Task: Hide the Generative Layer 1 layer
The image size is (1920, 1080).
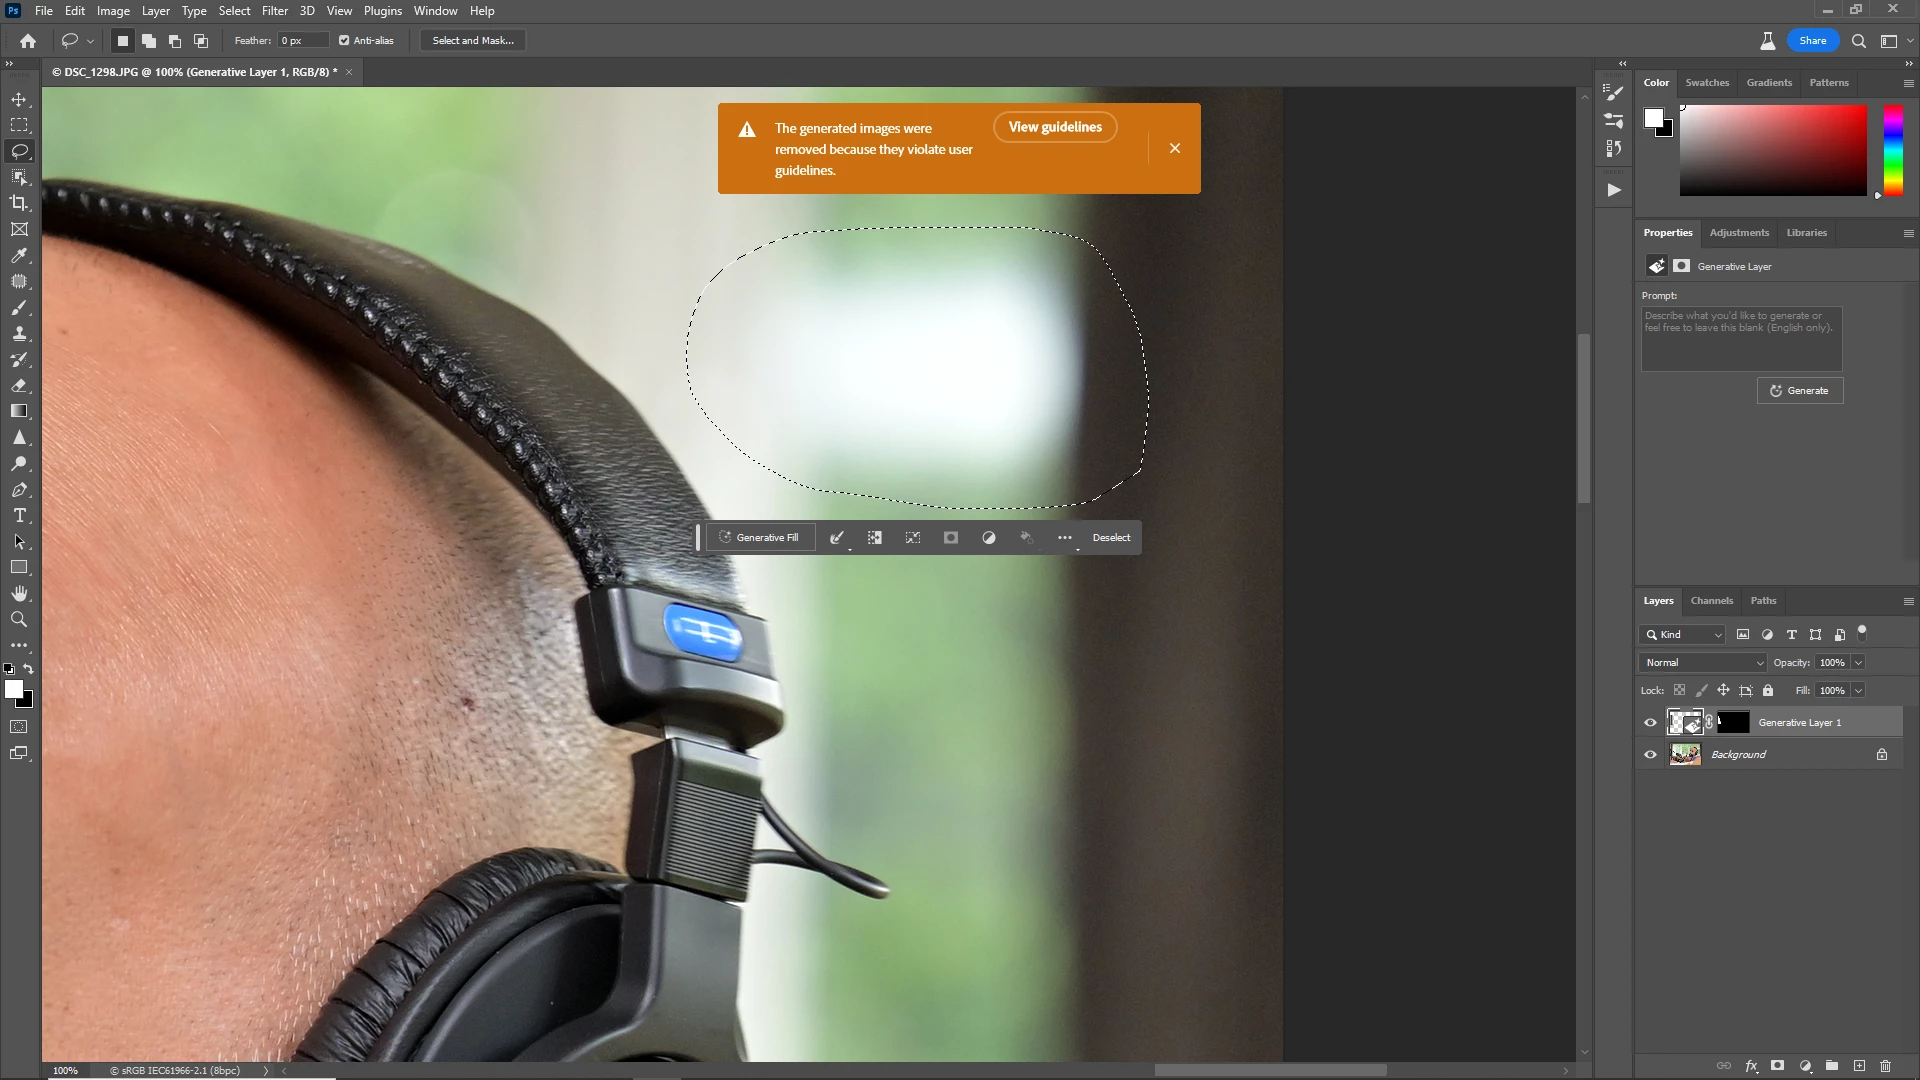Action: 1651,723
